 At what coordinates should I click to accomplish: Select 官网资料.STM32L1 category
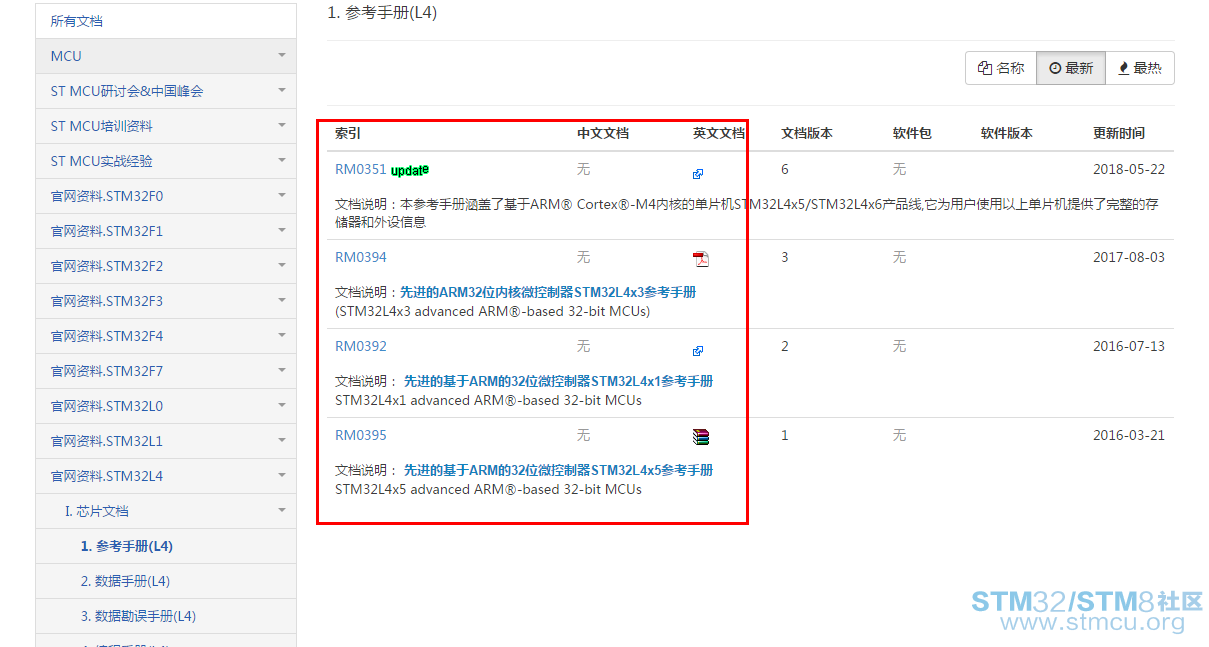[166, 441]
